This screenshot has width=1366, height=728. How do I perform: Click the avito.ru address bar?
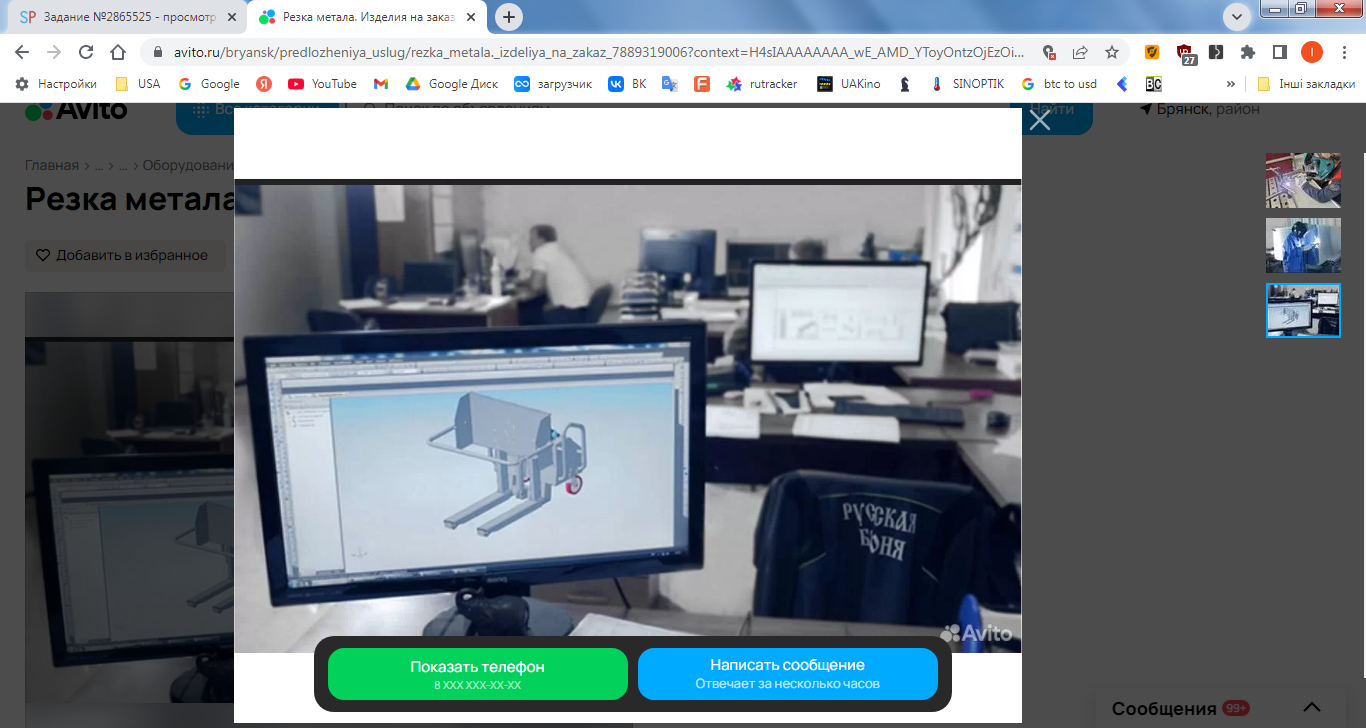pyautogui.click(x=597, y=52)
